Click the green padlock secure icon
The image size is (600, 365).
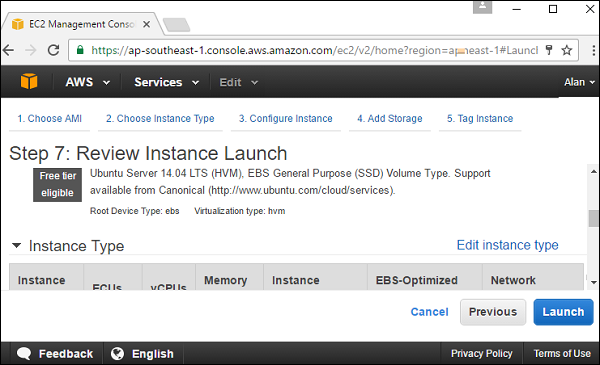coord(80,50)
